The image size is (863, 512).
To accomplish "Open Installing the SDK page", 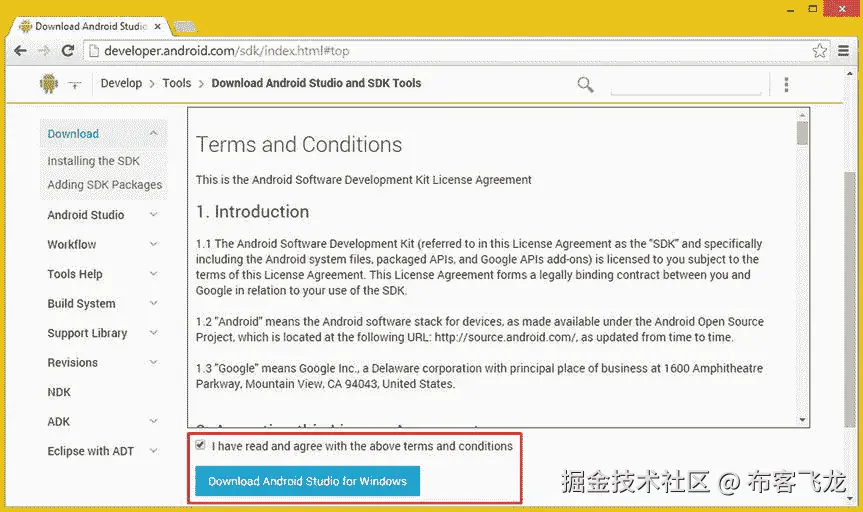I will click(x=94, y=161).
